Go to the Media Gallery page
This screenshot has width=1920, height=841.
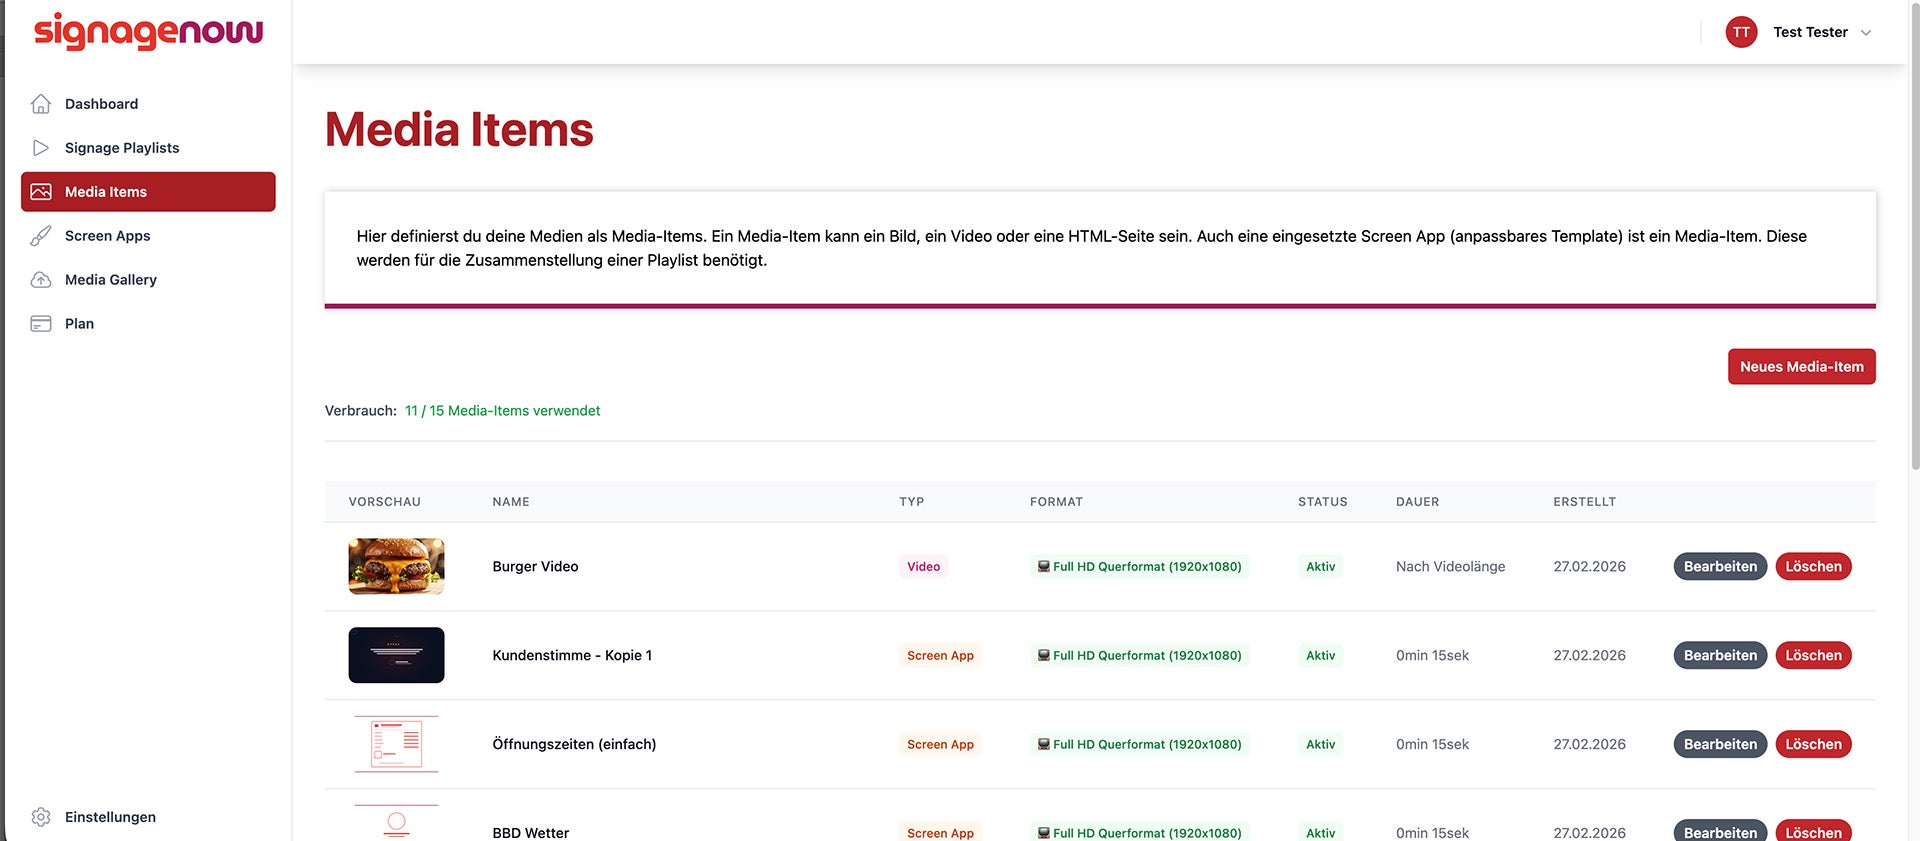coord(111,280)
